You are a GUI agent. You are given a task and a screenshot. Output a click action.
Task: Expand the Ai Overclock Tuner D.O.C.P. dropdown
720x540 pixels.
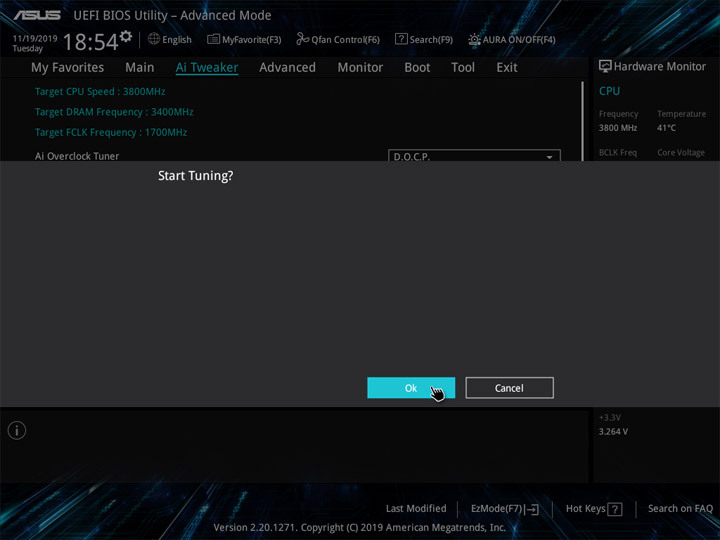point(474,155)
